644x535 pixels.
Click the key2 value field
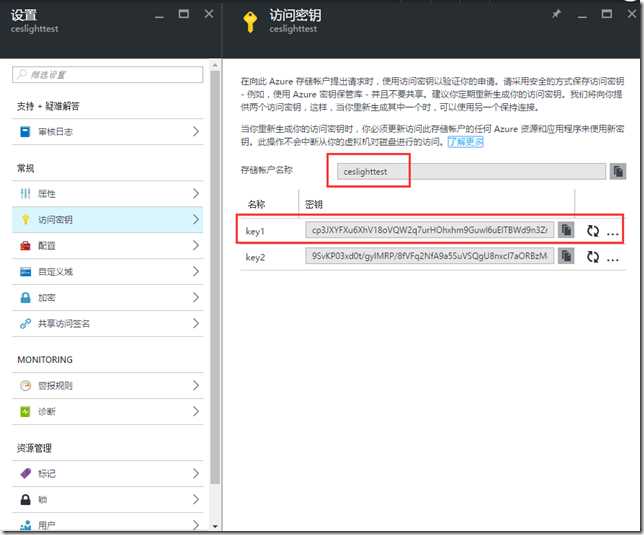point(429,256)
